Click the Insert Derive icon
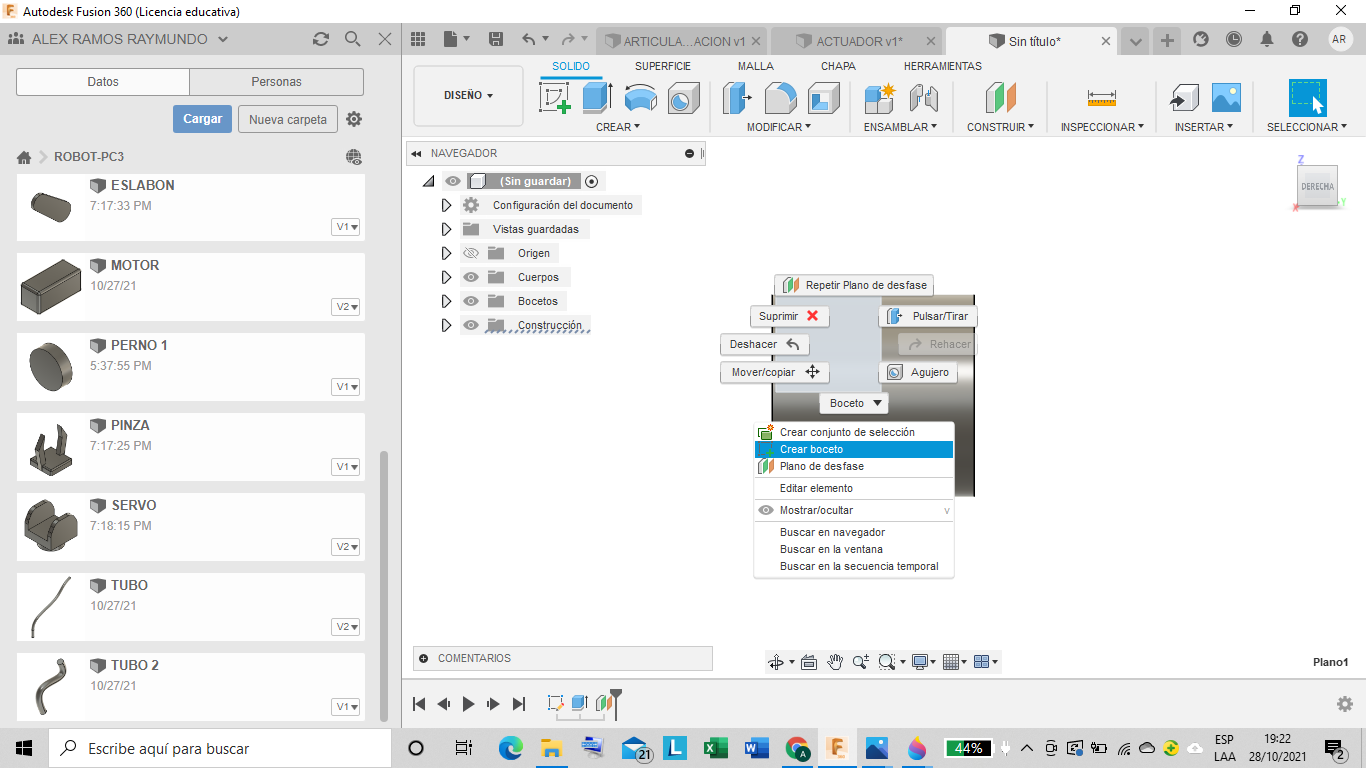The width and height of the screenshot is (1366, 768). click(1184, 98)
